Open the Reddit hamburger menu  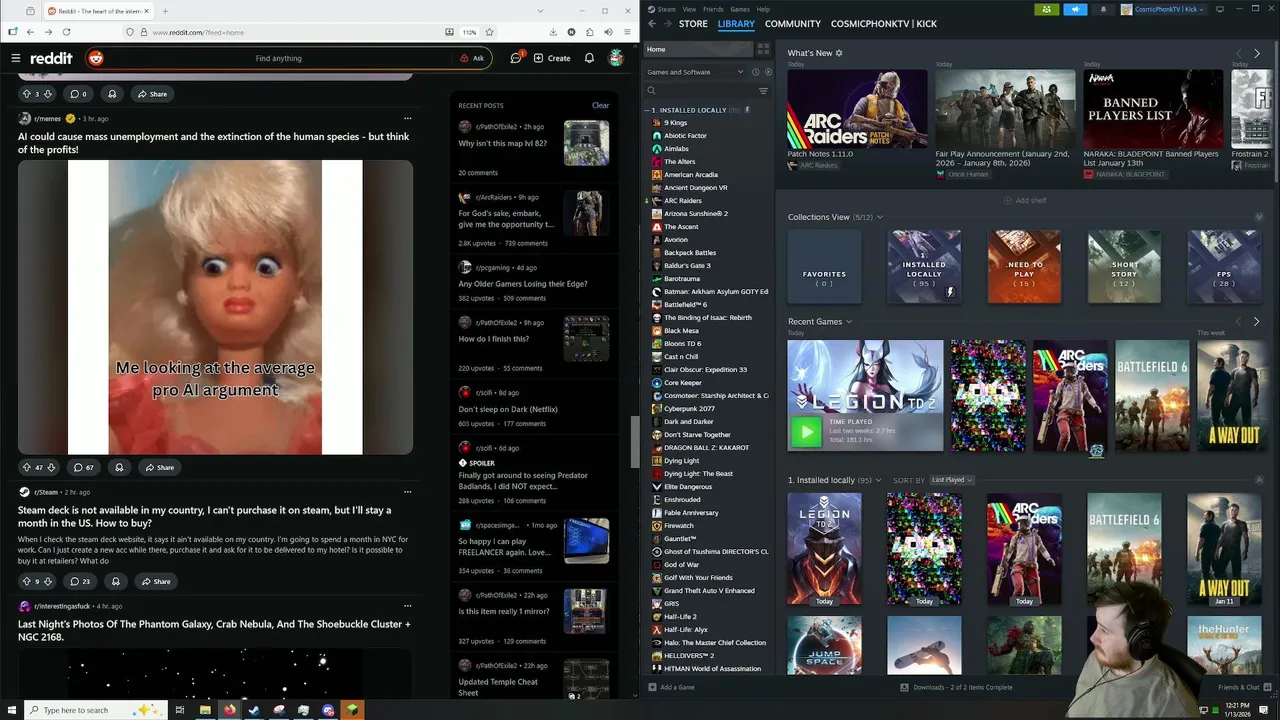[x=15, y=58]
